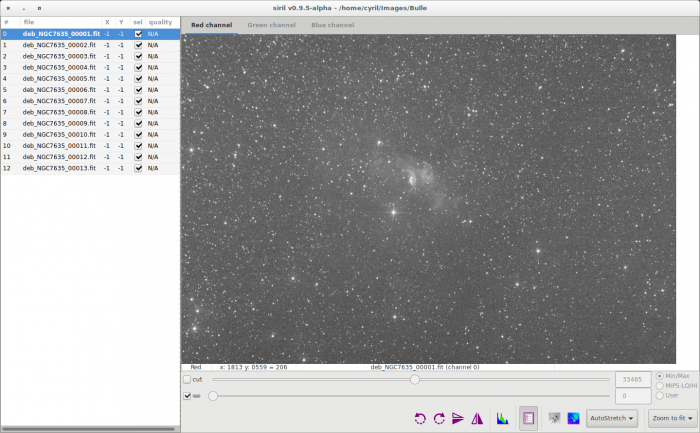Toggle false color rendering icon
The width and height of the screenshot is (700, 433).
pos(573,418)
